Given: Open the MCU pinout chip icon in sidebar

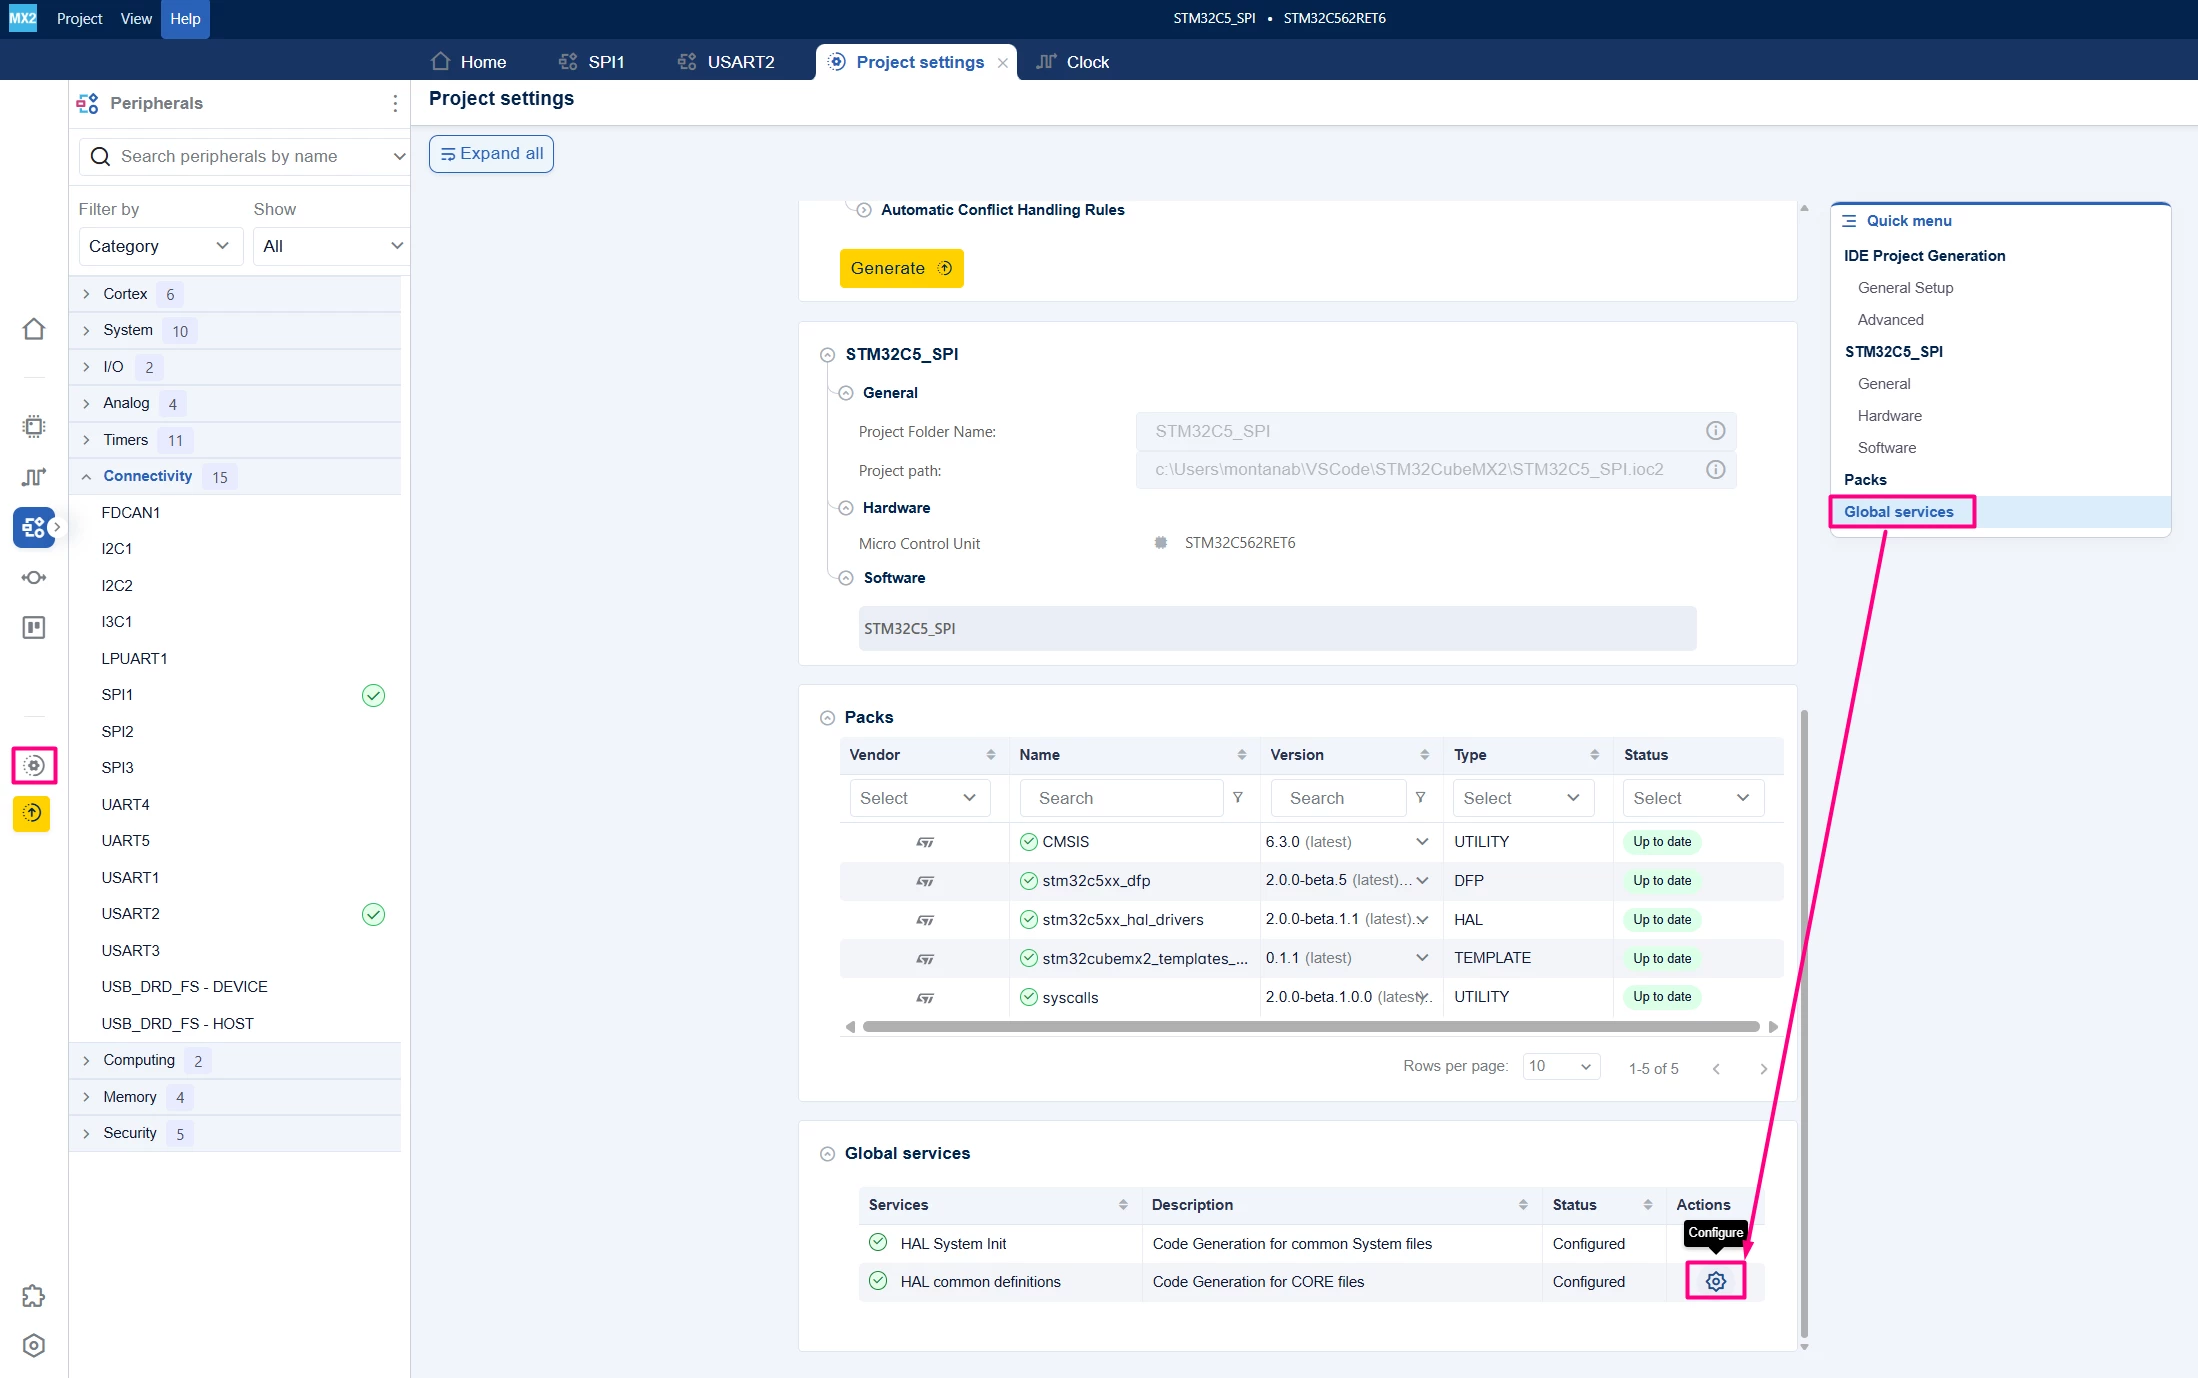Looking at the screenshot, I should tap(34, 427).
